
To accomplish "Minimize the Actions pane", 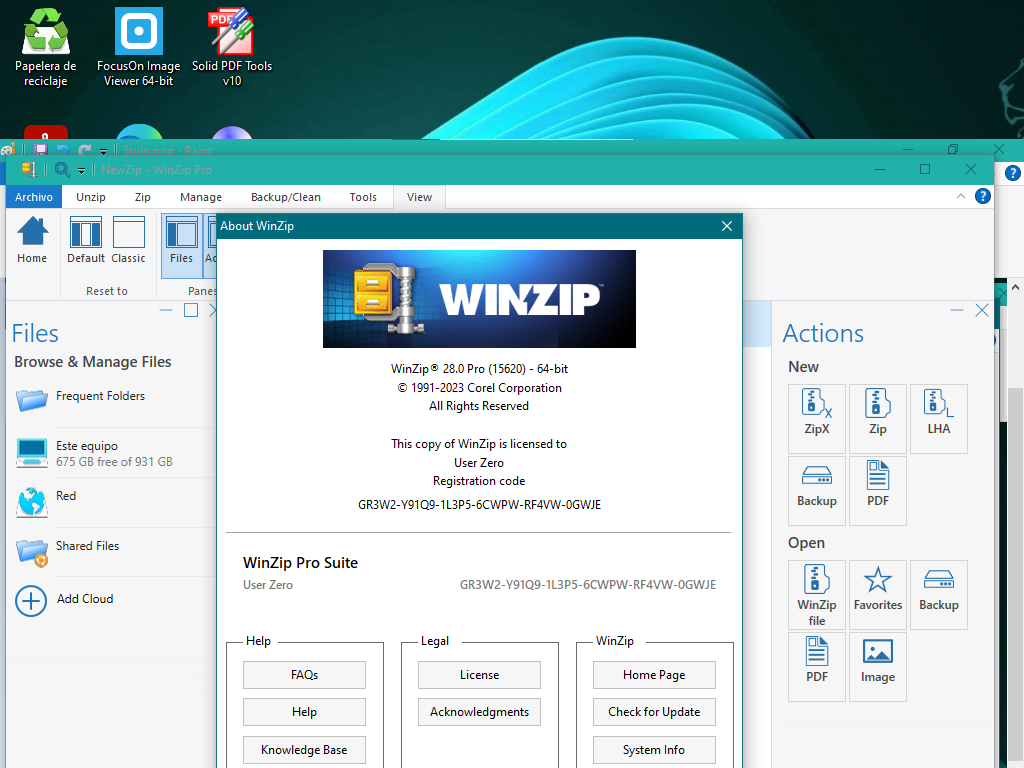I will (x=957, y=310).
